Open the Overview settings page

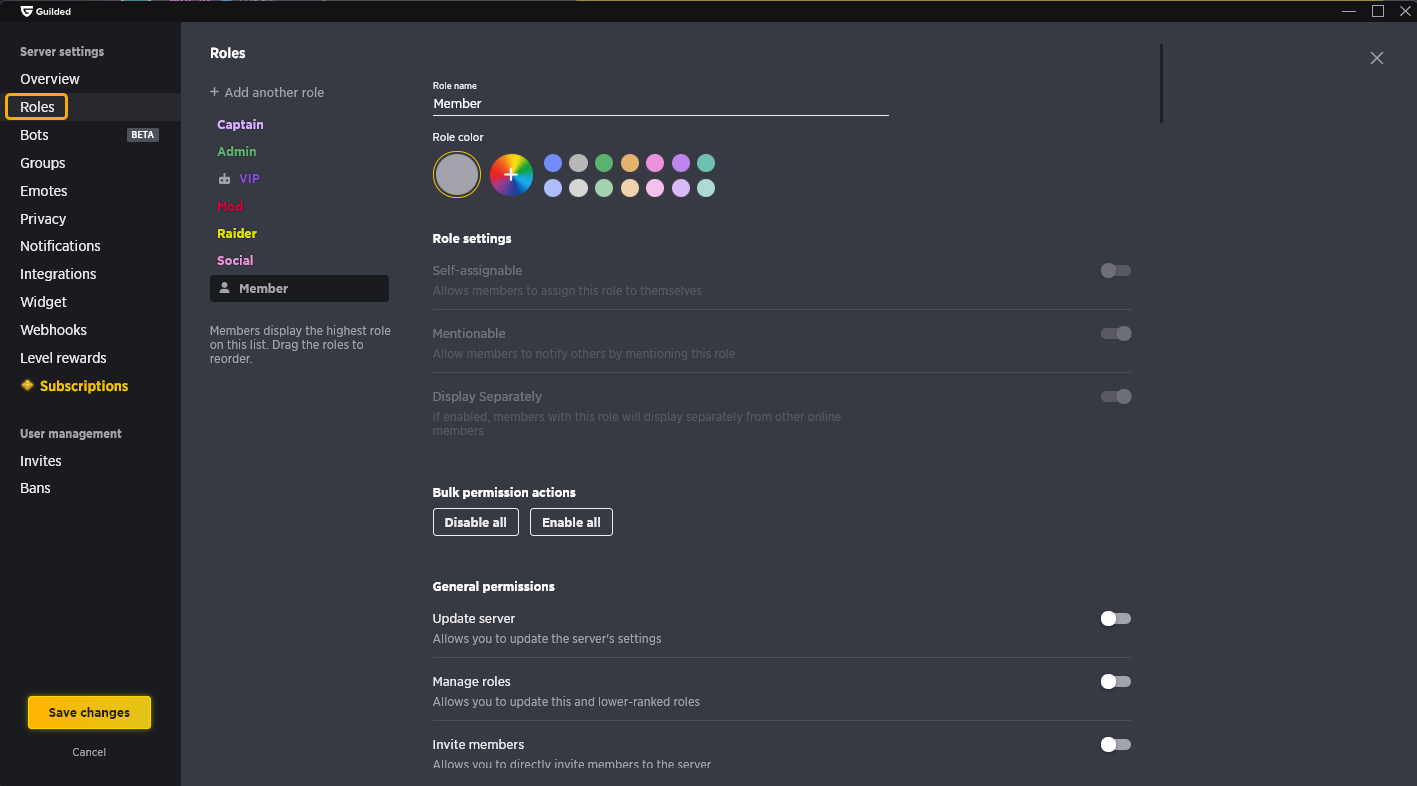pos(50,79)
